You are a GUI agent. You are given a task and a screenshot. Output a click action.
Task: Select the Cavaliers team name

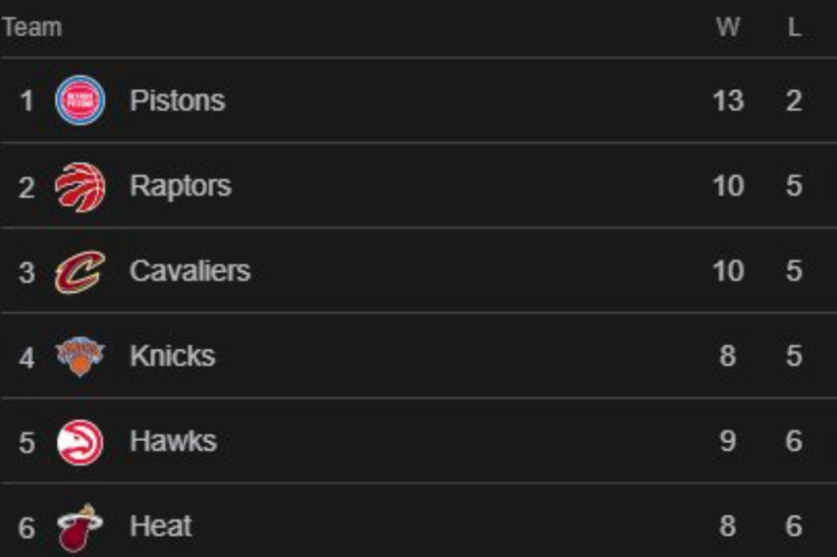[190, 271]
